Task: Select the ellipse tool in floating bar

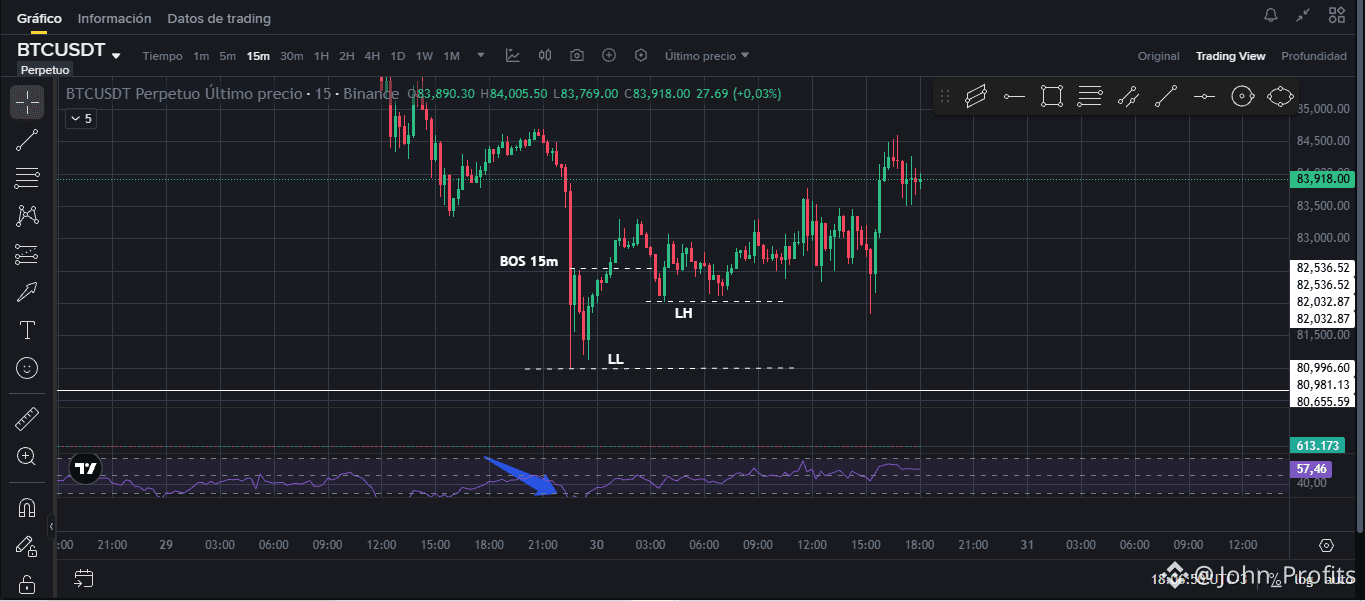Action: pyautogui.click(x=1280, y=96)
